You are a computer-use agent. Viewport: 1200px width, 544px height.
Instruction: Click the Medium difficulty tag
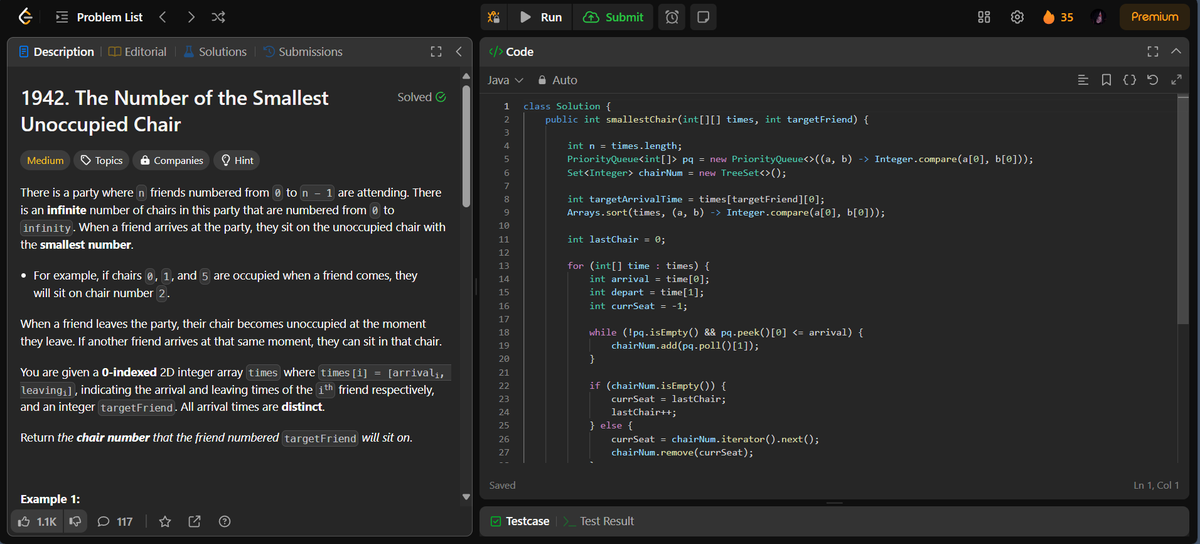click(45, 160)
